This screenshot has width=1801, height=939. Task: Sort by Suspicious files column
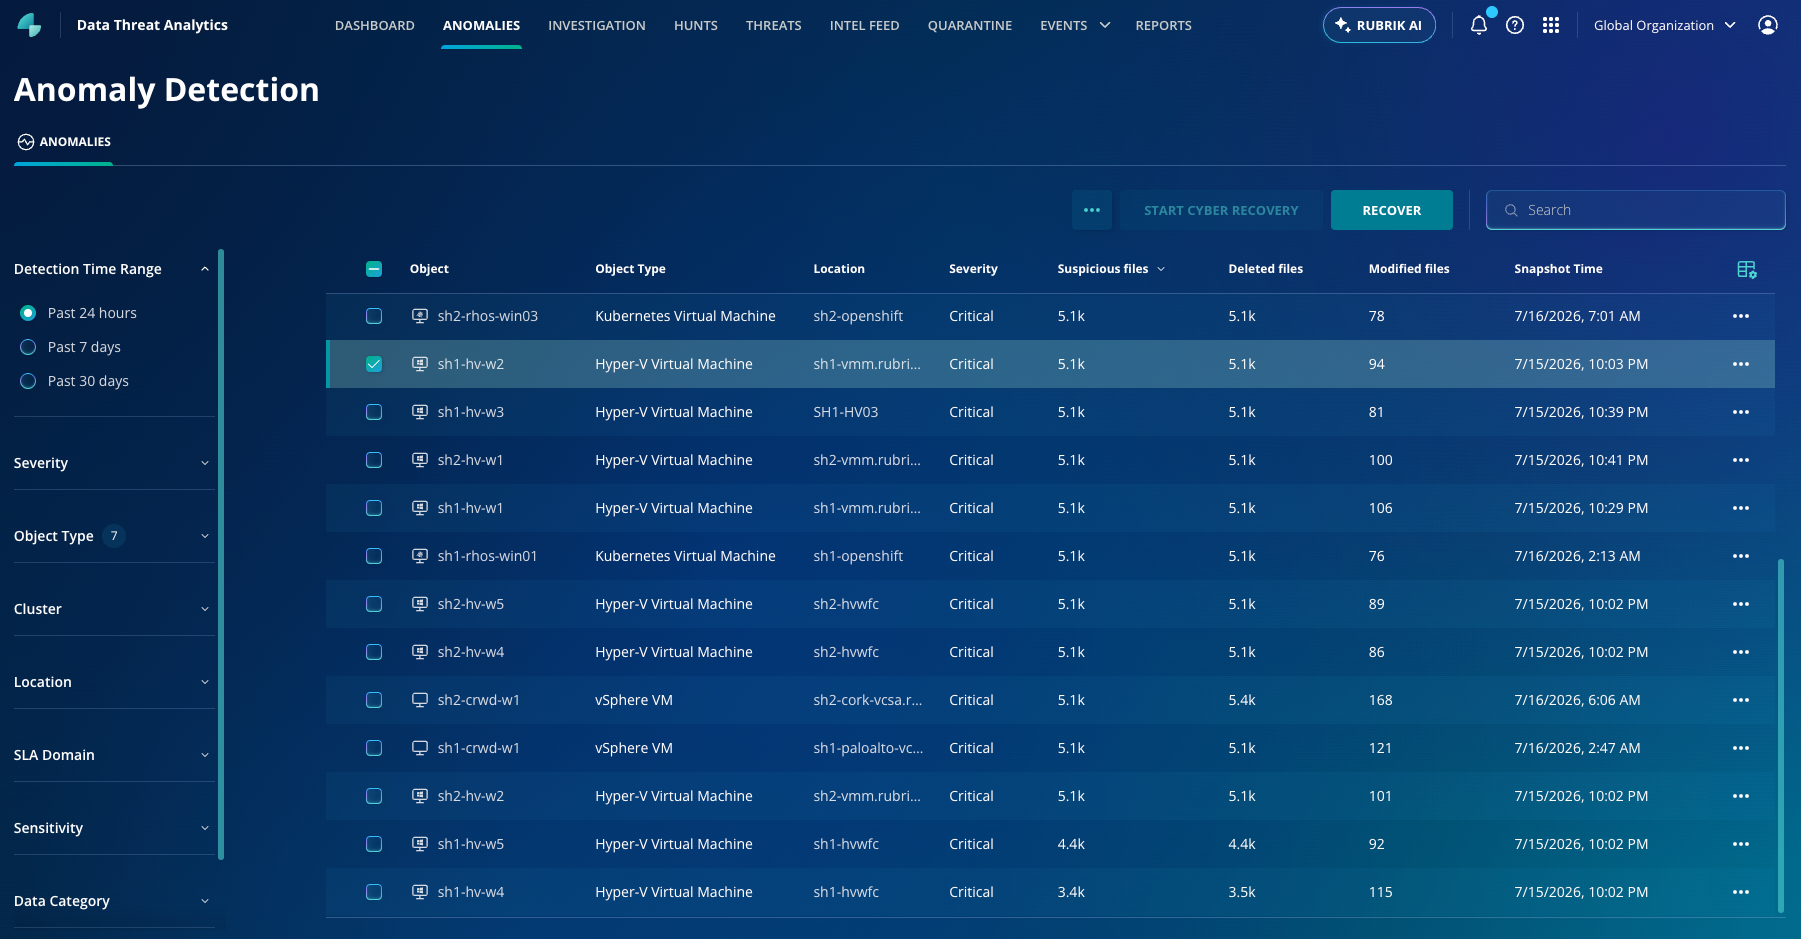click(1111, 269)
